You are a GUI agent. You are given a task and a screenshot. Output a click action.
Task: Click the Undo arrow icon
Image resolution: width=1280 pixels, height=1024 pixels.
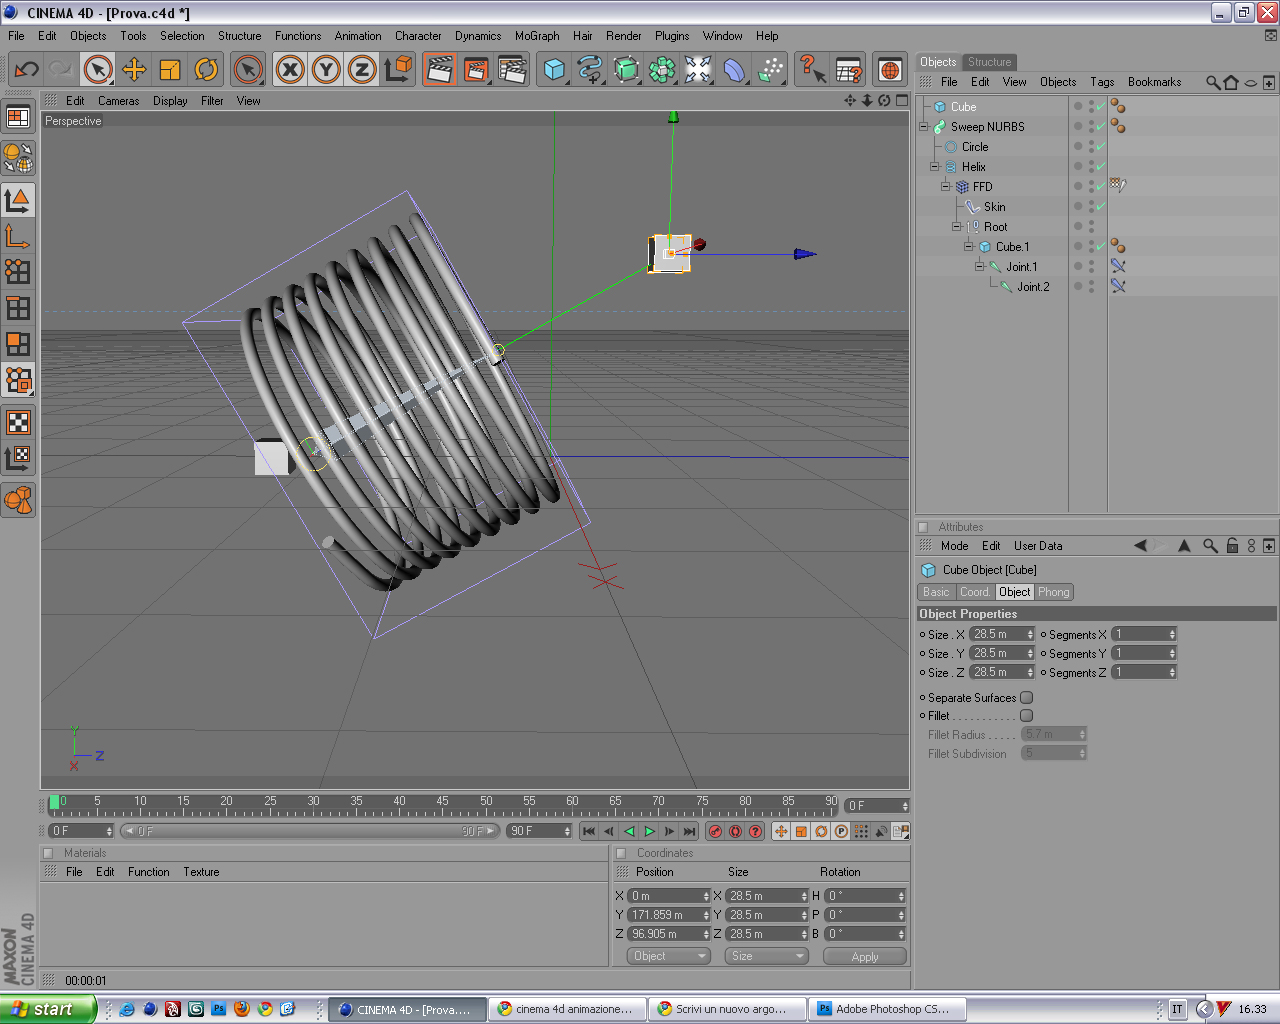27,69
